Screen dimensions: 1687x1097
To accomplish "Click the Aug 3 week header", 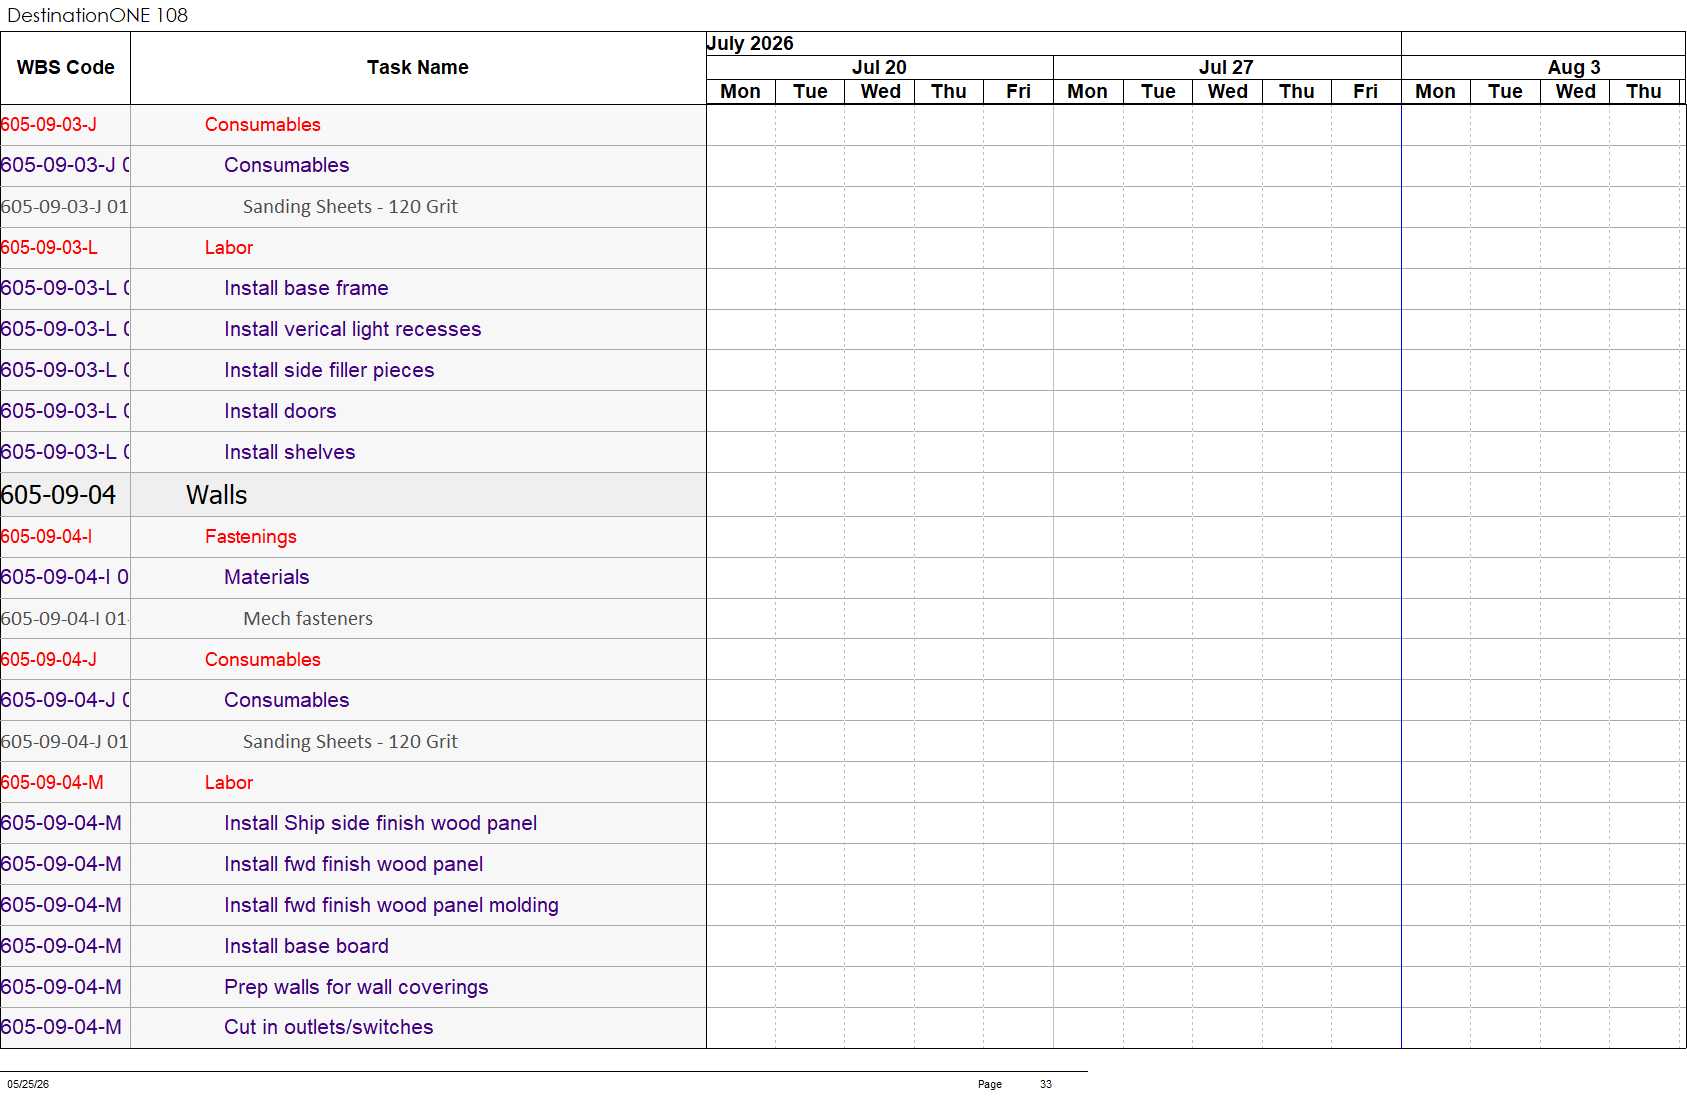I will coord(1574,67).
